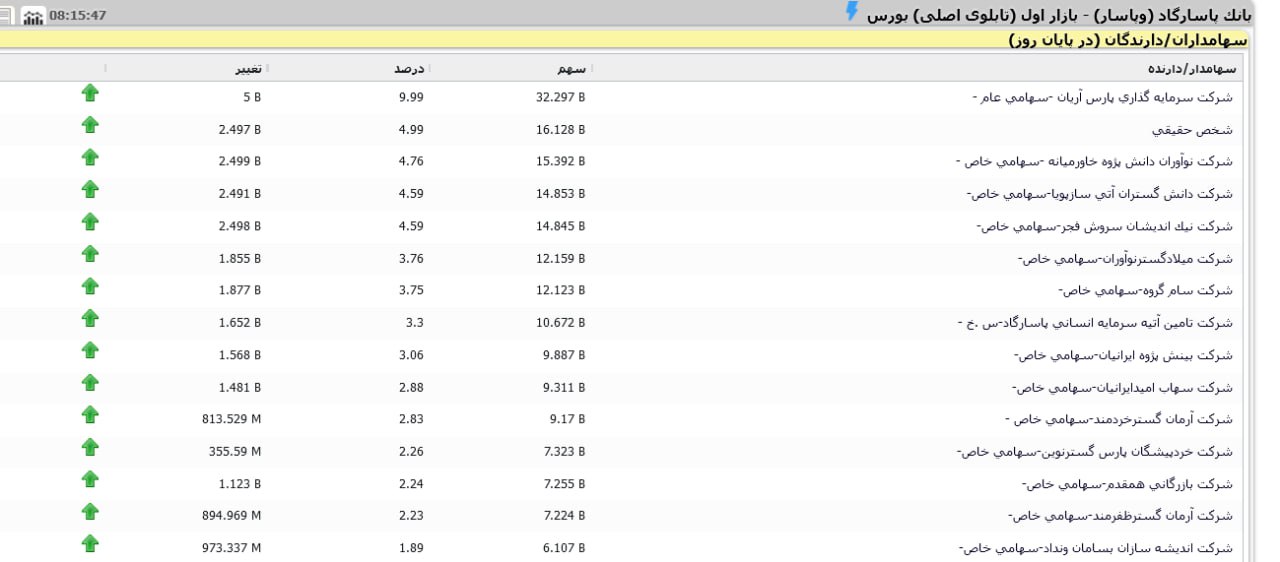Click the change value 1.652 B
Image resolution: width=1280 pixels, height=562 pixels.
[x=240, y=323]
